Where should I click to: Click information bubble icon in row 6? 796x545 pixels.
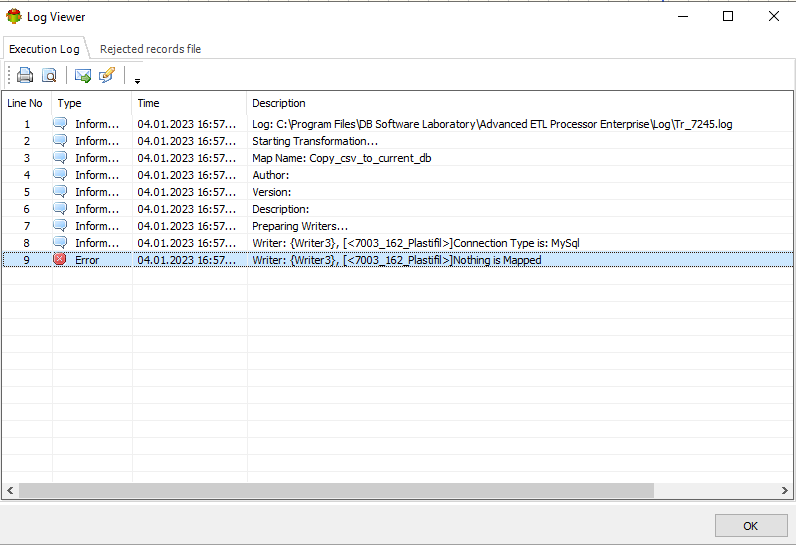click(60, 209)
